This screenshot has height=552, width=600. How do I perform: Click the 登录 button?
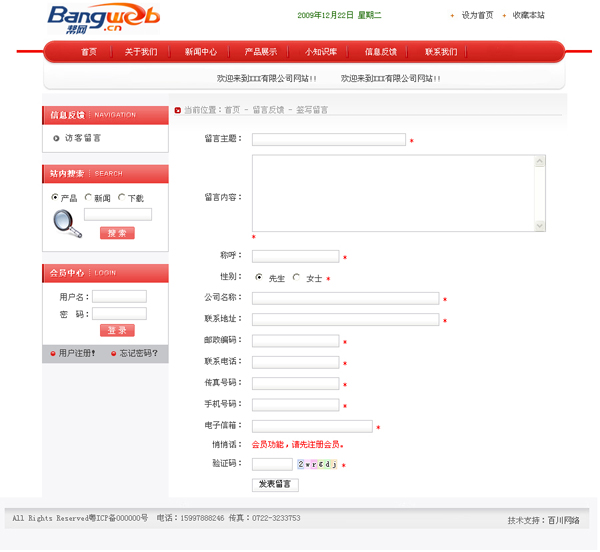coord(117,331)
